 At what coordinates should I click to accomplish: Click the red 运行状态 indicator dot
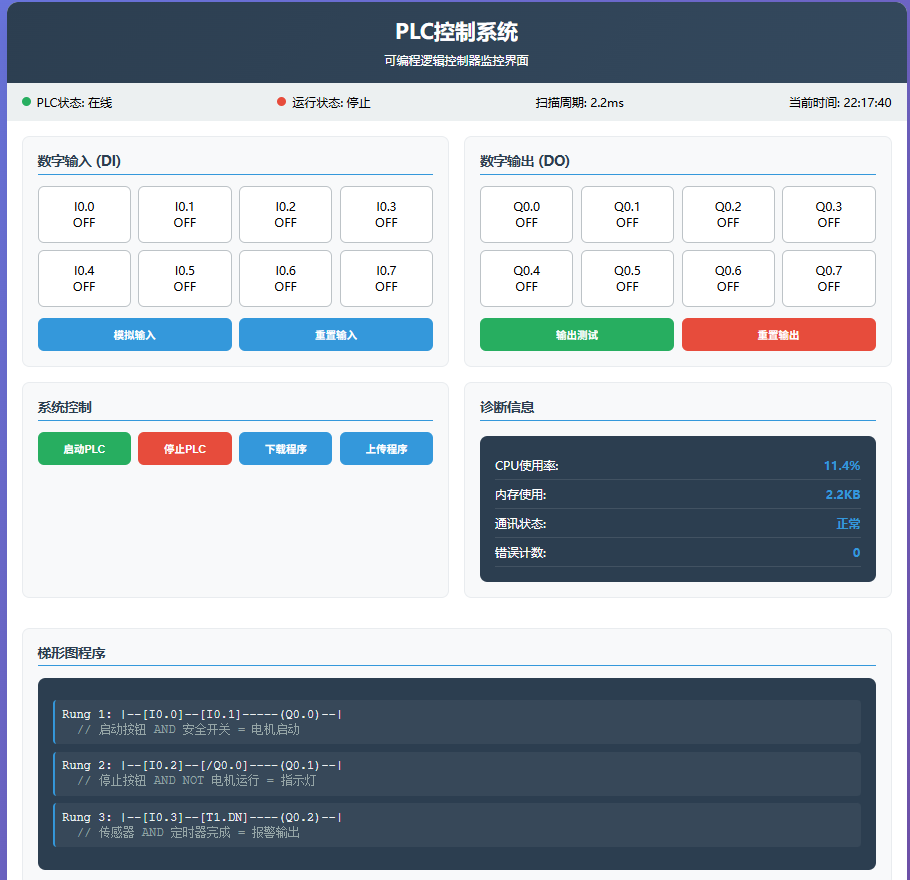[x=281, y=102]
